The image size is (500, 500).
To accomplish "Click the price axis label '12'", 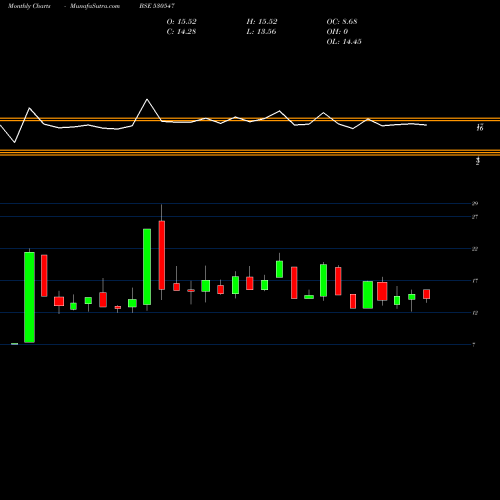I will pos(475,313).
